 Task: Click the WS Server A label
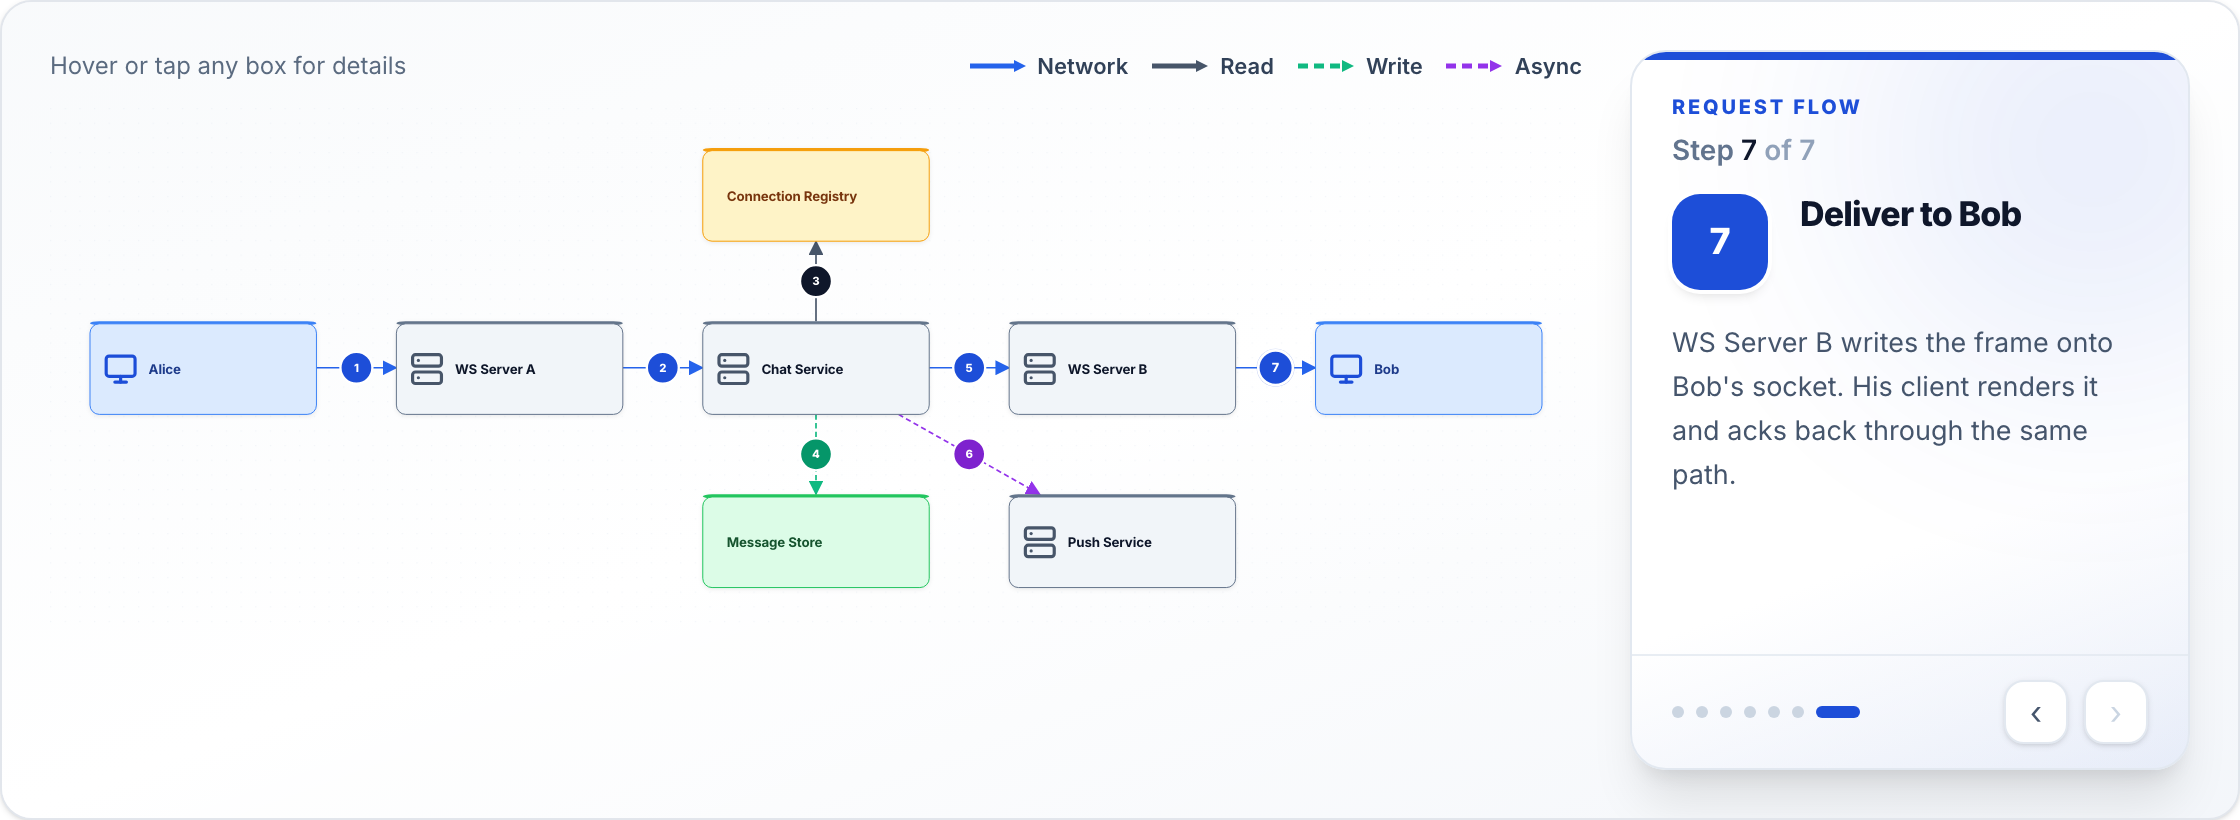(495, 369)
